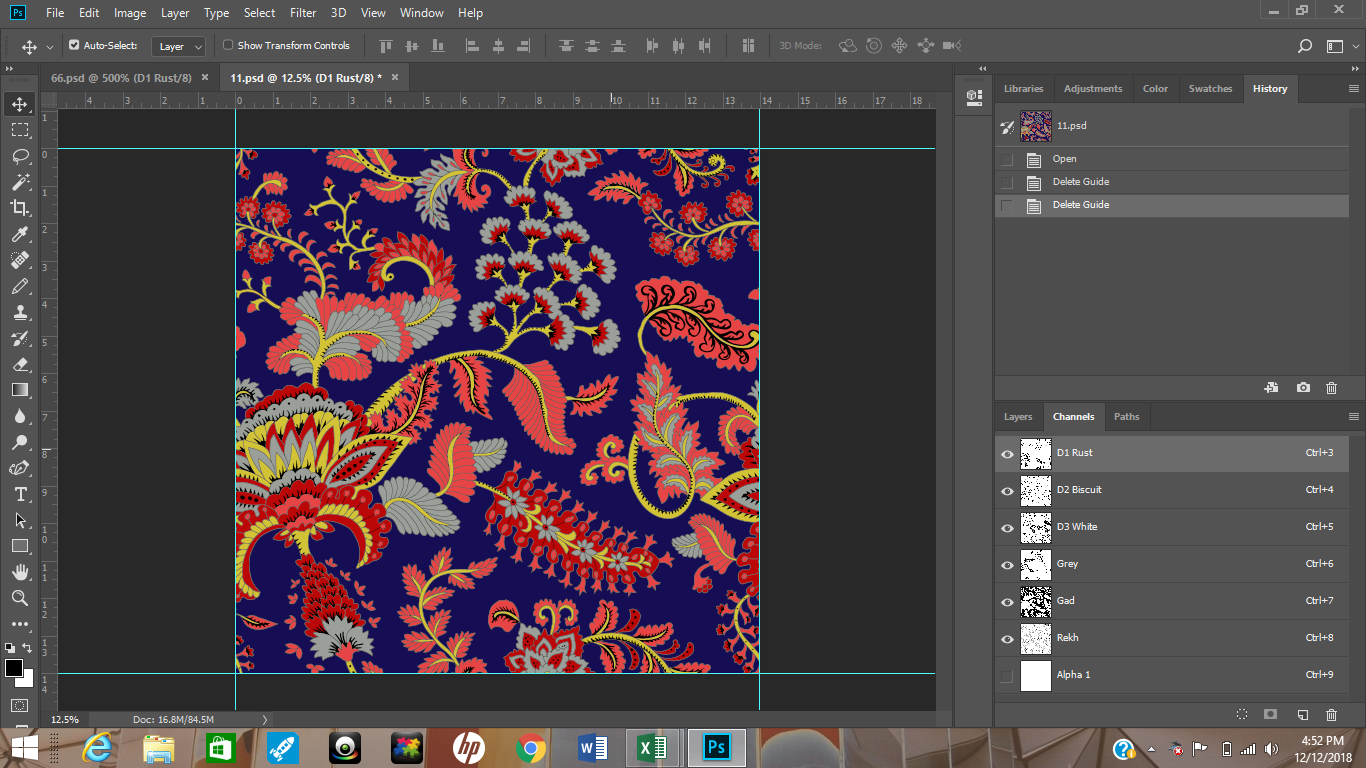Hide the Rekh channel eye
The height and width of the screenshot is (768, 1366).
click(1007, 639)
